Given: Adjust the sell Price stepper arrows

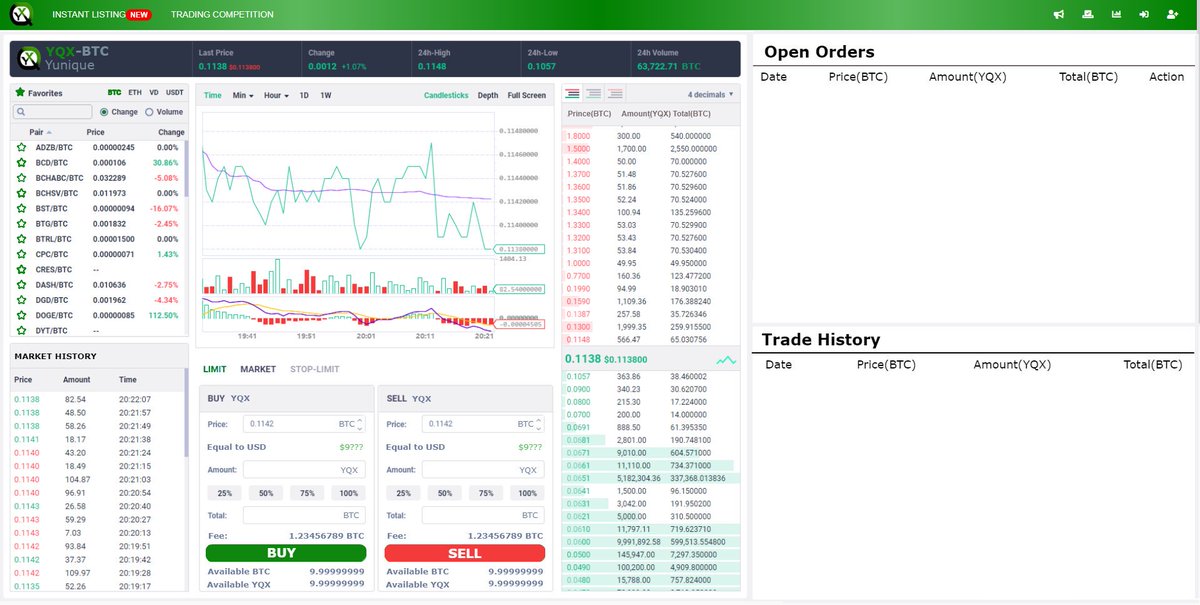Looking at the screenshot, I should [540, 424].
